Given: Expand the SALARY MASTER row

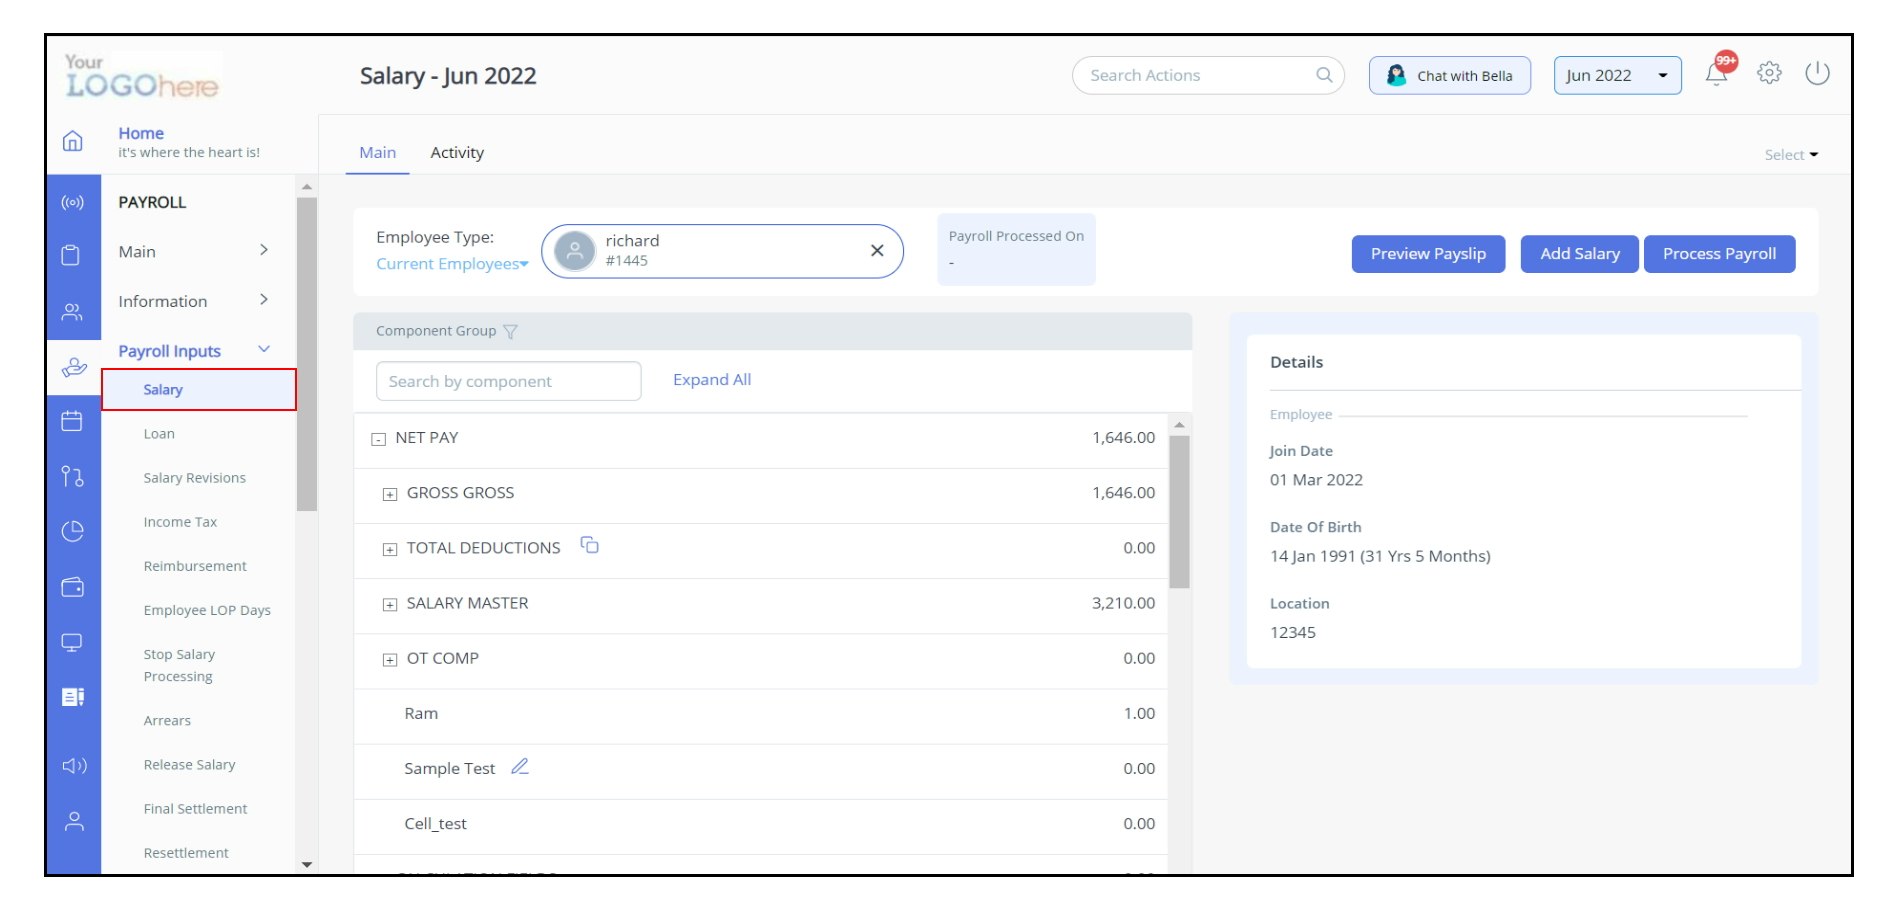Looking at the screenshot, I should point(390,604).
